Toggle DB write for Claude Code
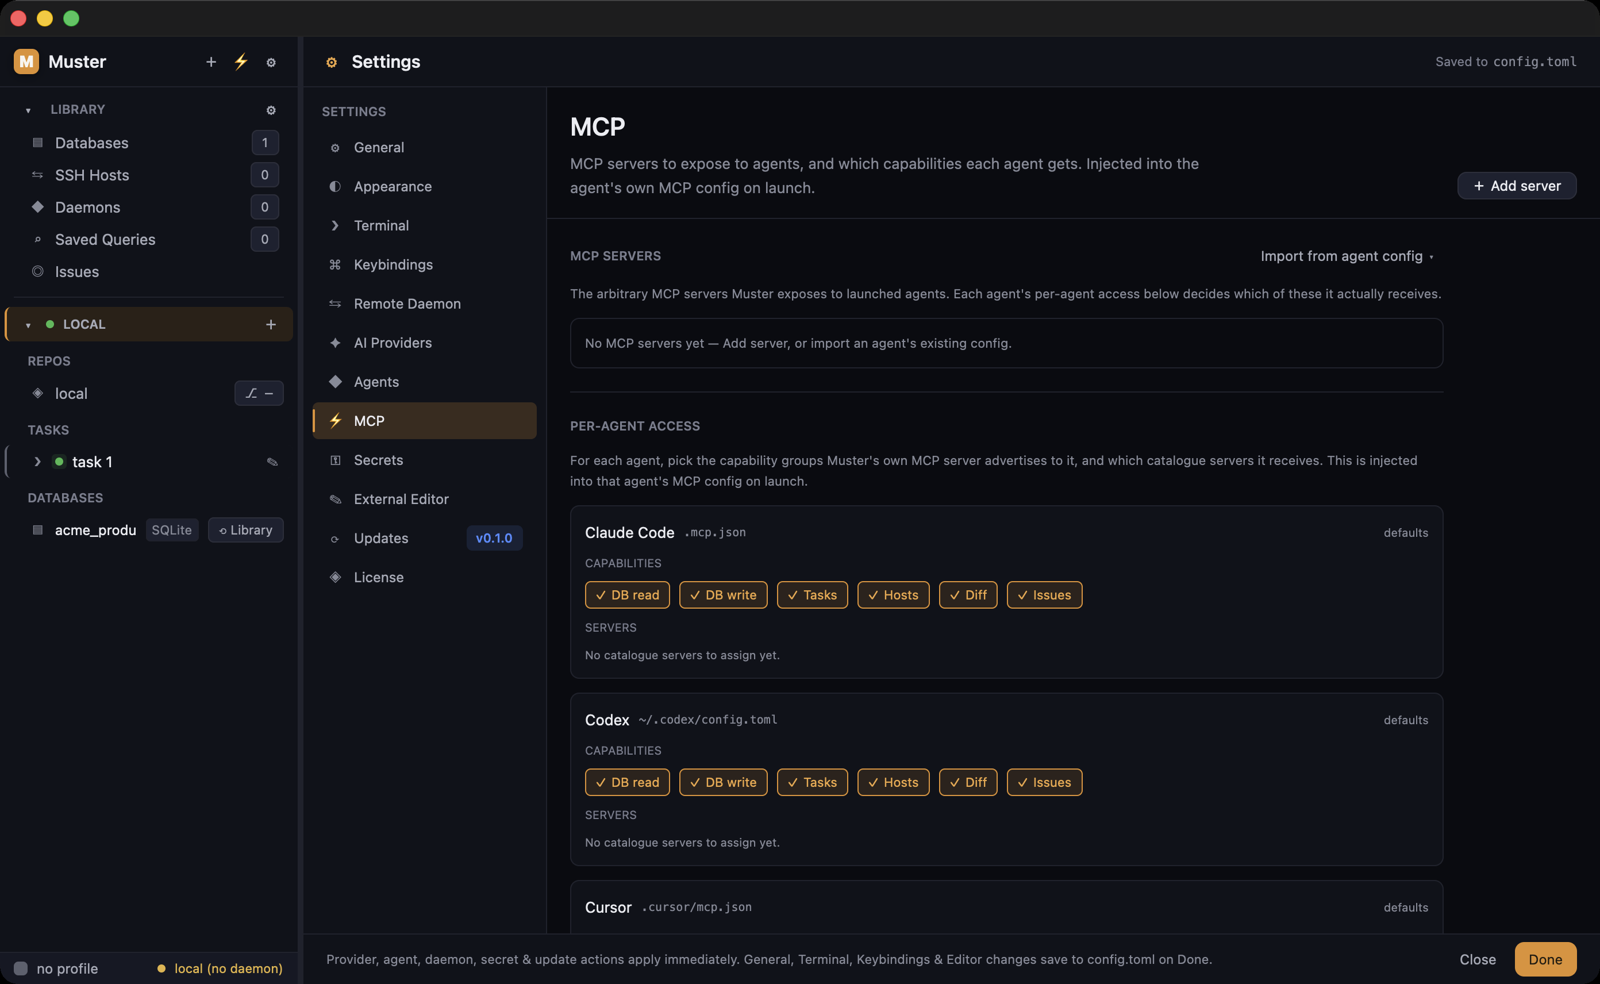Screen dimensions: 1600x984 click(x=723, y=595)
